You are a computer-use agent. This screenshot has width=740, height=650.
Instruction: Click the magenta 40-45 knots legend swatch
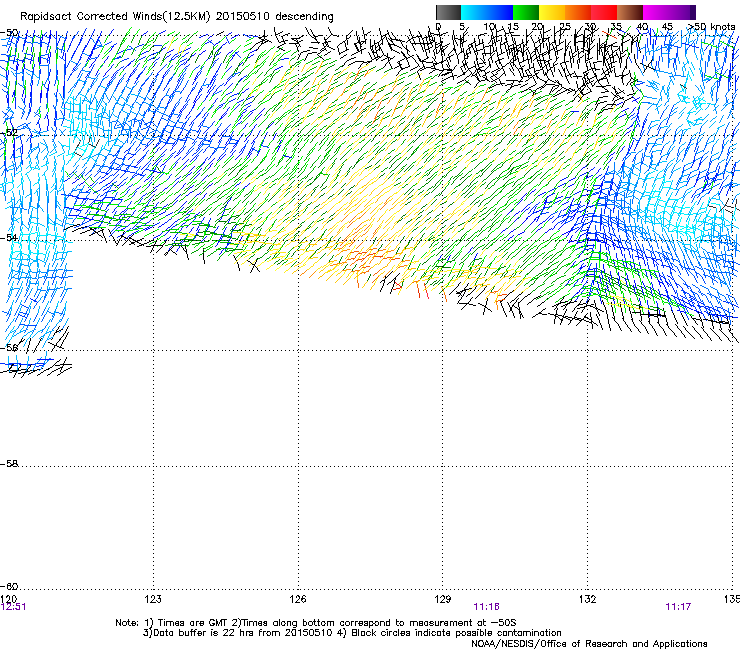point(656,12)
